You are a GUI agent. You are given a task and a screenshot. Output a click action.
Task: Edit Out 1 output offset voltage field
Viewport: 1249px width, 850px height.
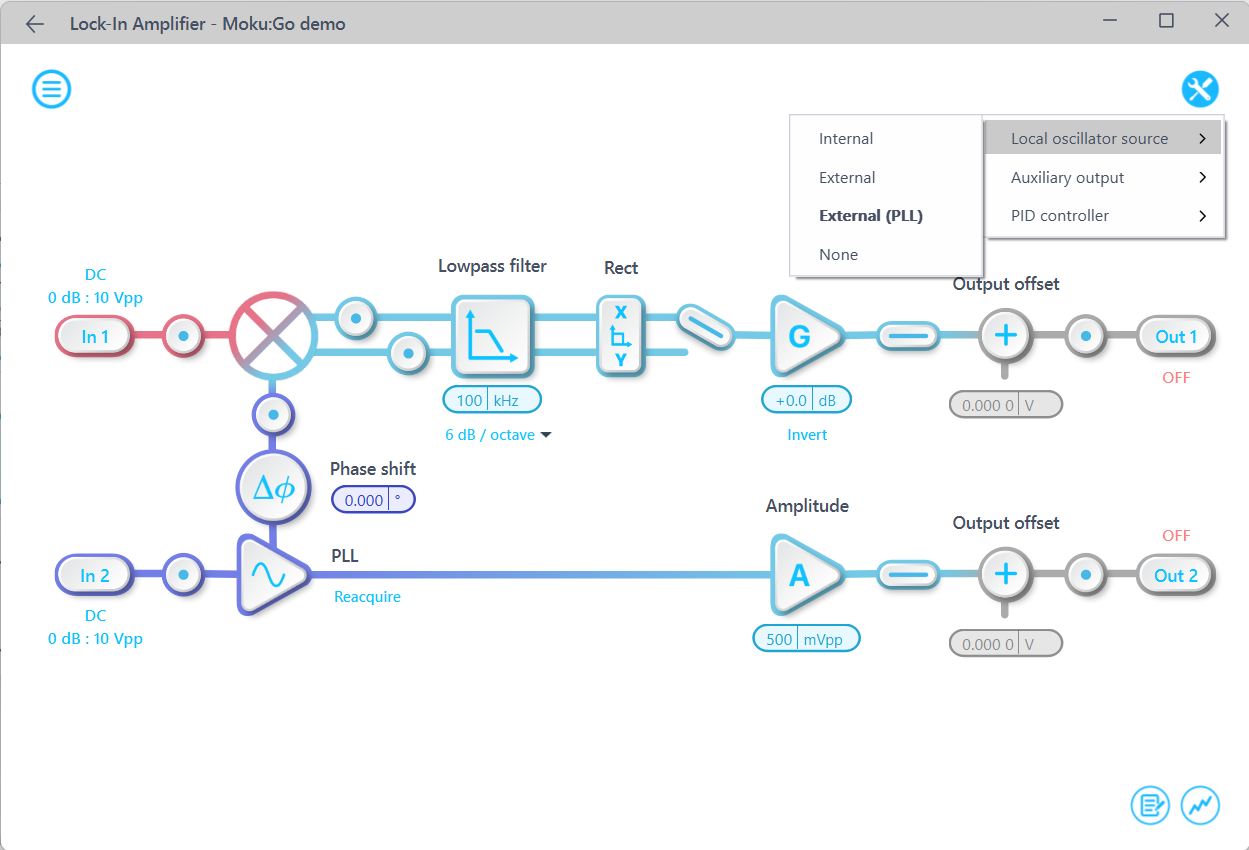(x=1005, y=405)
